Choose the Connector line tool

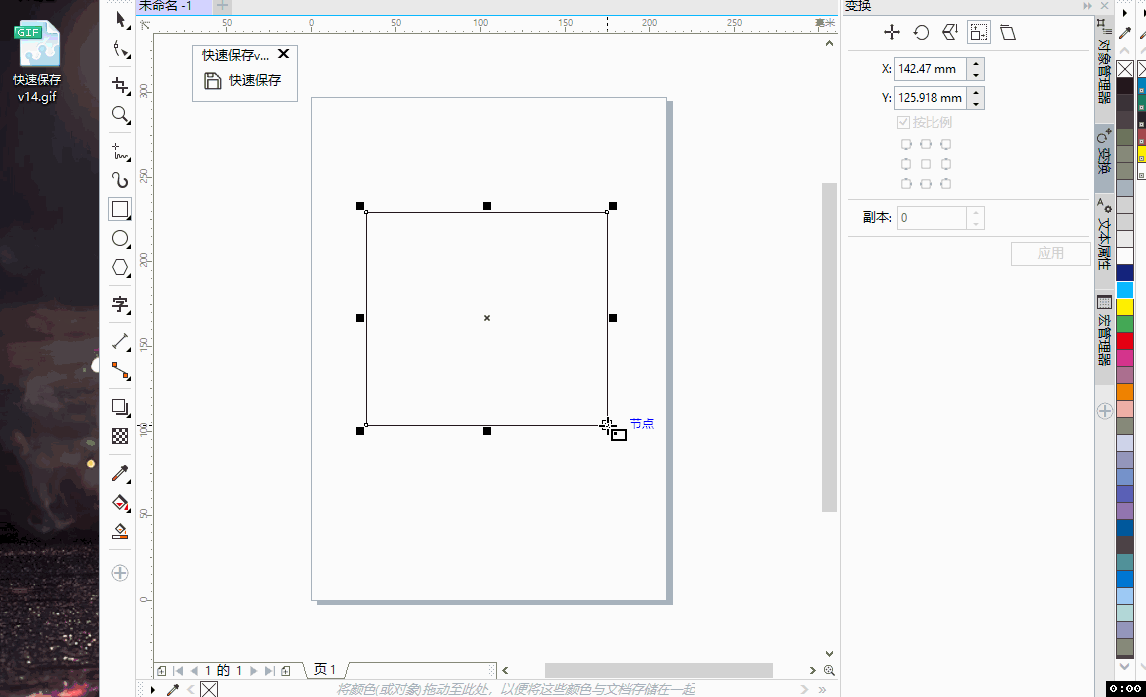[121, 371]
